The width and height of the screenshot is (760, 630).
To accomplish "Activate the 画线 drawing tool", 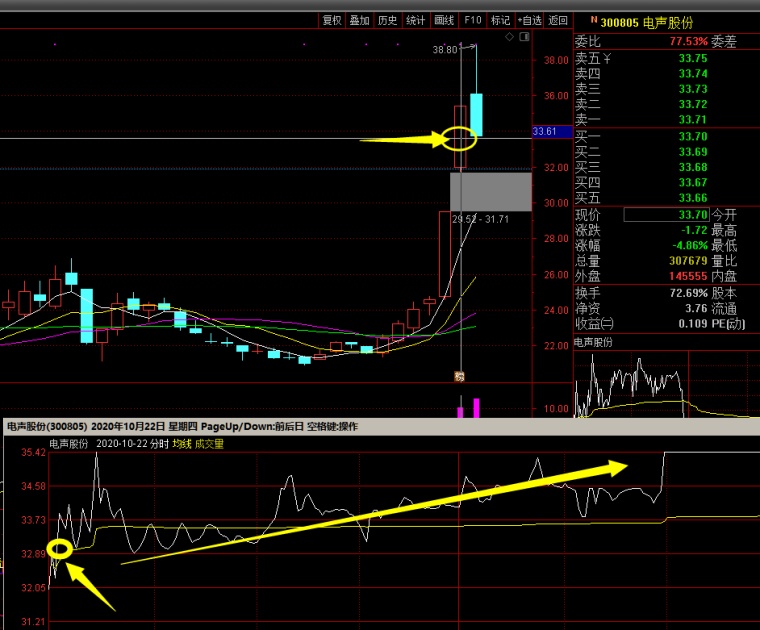I will [444, 20].
